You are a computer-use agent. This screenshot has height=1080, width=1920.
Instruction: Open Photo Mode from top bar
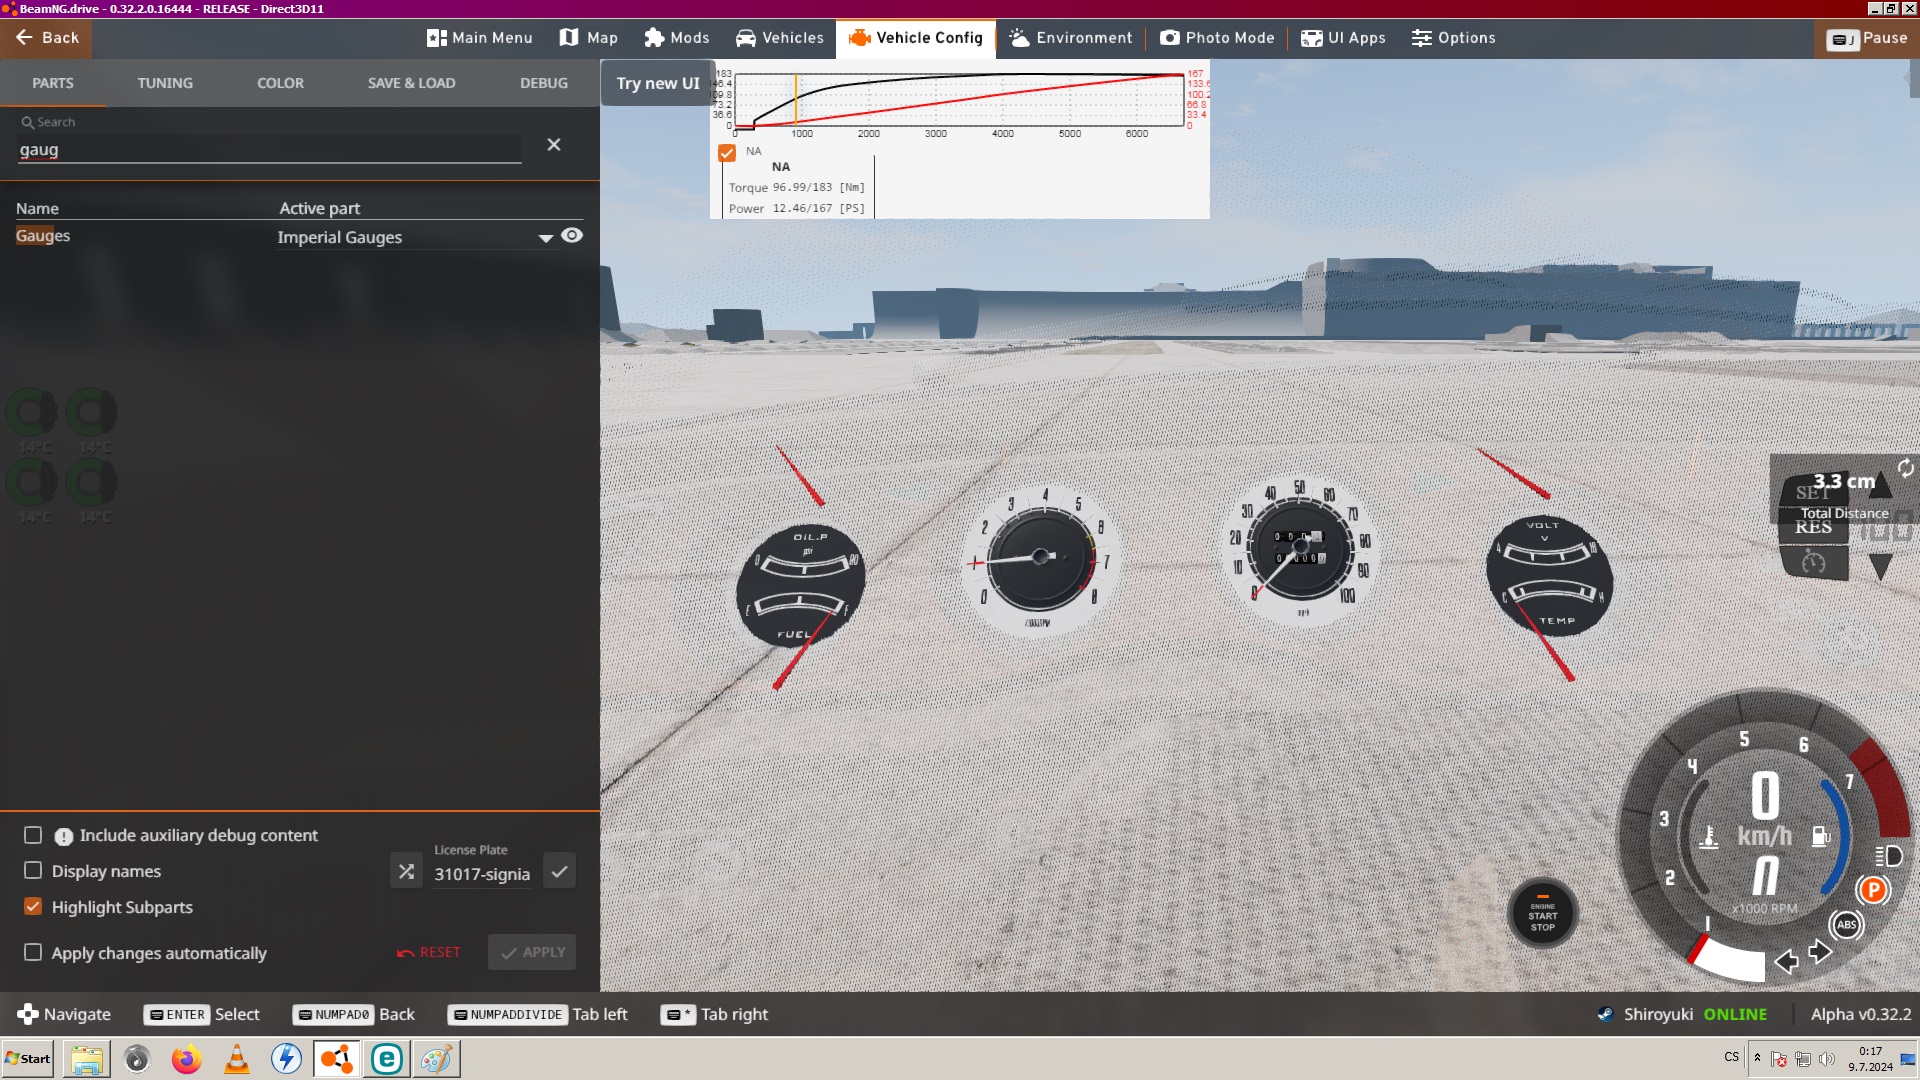coord(1217,38)
